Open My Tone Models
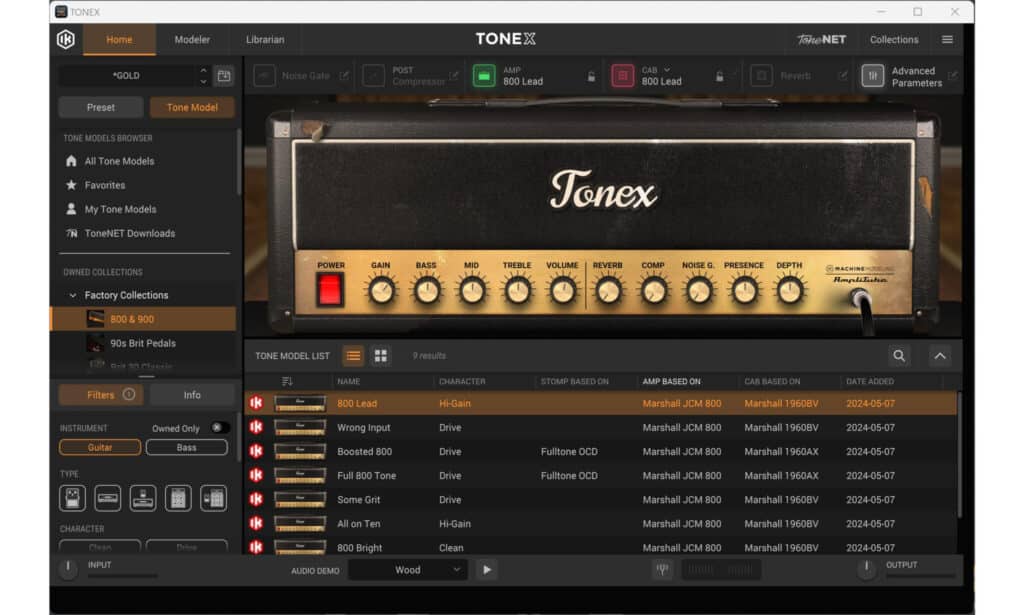This screenshot has width=1024, height=615. tap(112, 210)
